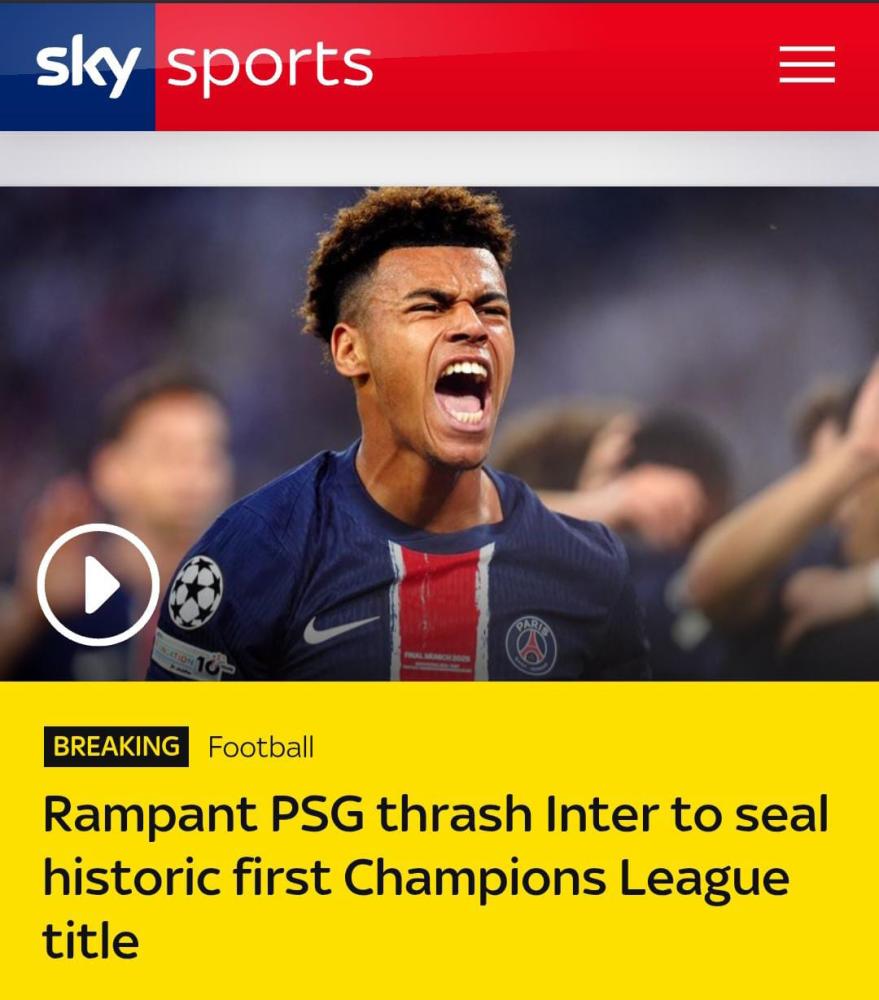Click empty red area of header bar
The height and width of the screenshot is (1000, 879).
tap(574, 66)
